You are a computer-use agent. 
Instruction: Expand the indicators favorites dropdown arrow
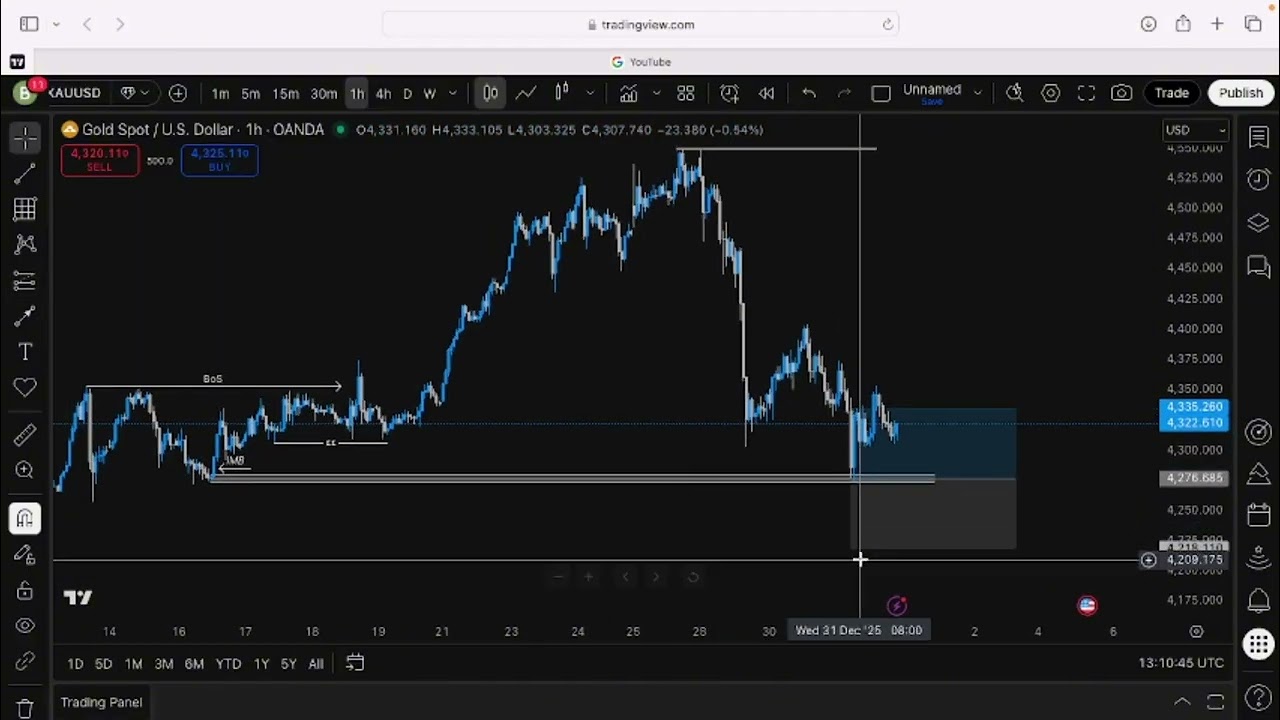tap(656, 93)
